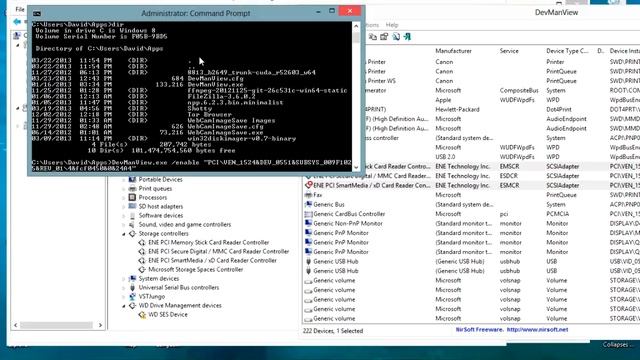640x360 pixels.
Task: Click the ESDCR service cell
Action: click(x=509, y=176)
